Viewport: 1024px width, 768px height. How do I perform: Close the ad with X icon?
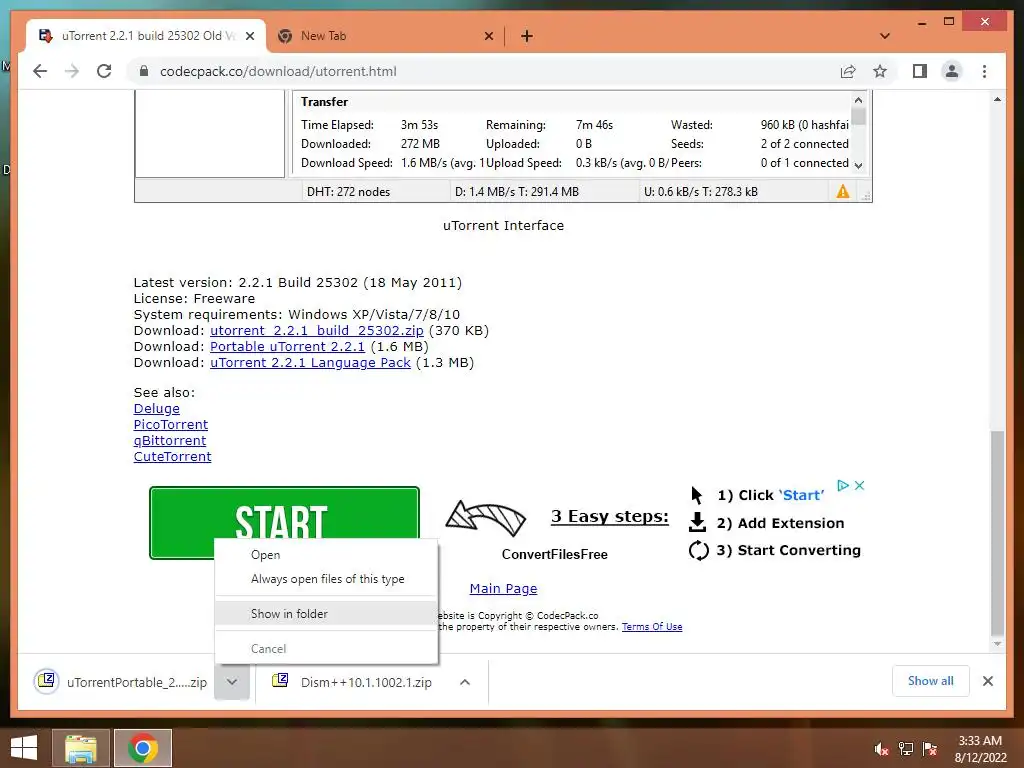click(859, 485)
